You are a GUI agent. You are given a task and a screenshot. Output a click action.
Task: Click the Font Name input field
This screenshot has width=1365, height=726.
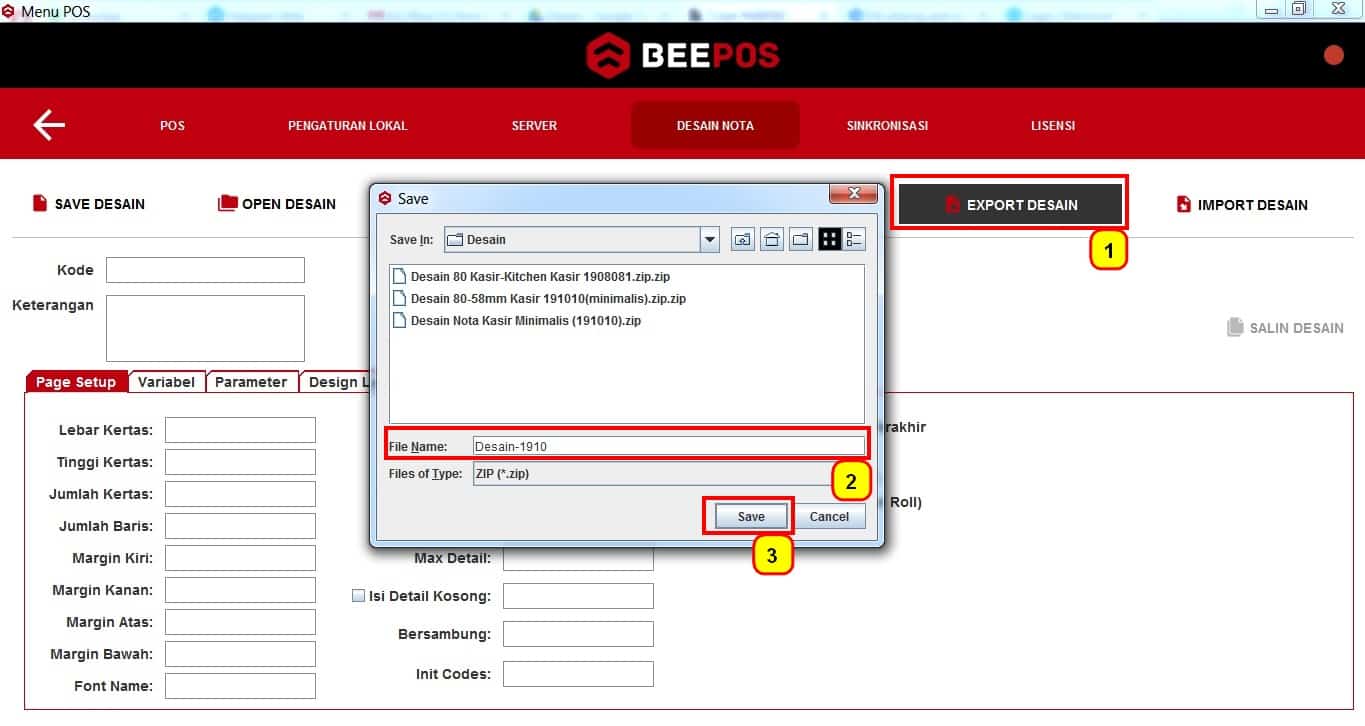(x=240, y=686)
